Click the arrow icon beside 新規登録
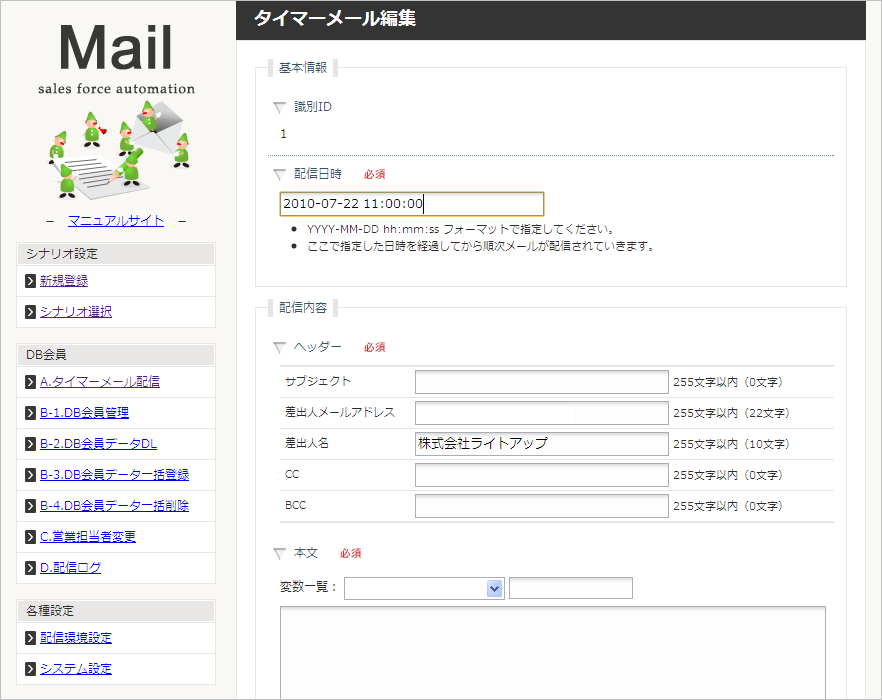The width and height of the screenshot is (882, 700). 31,281
